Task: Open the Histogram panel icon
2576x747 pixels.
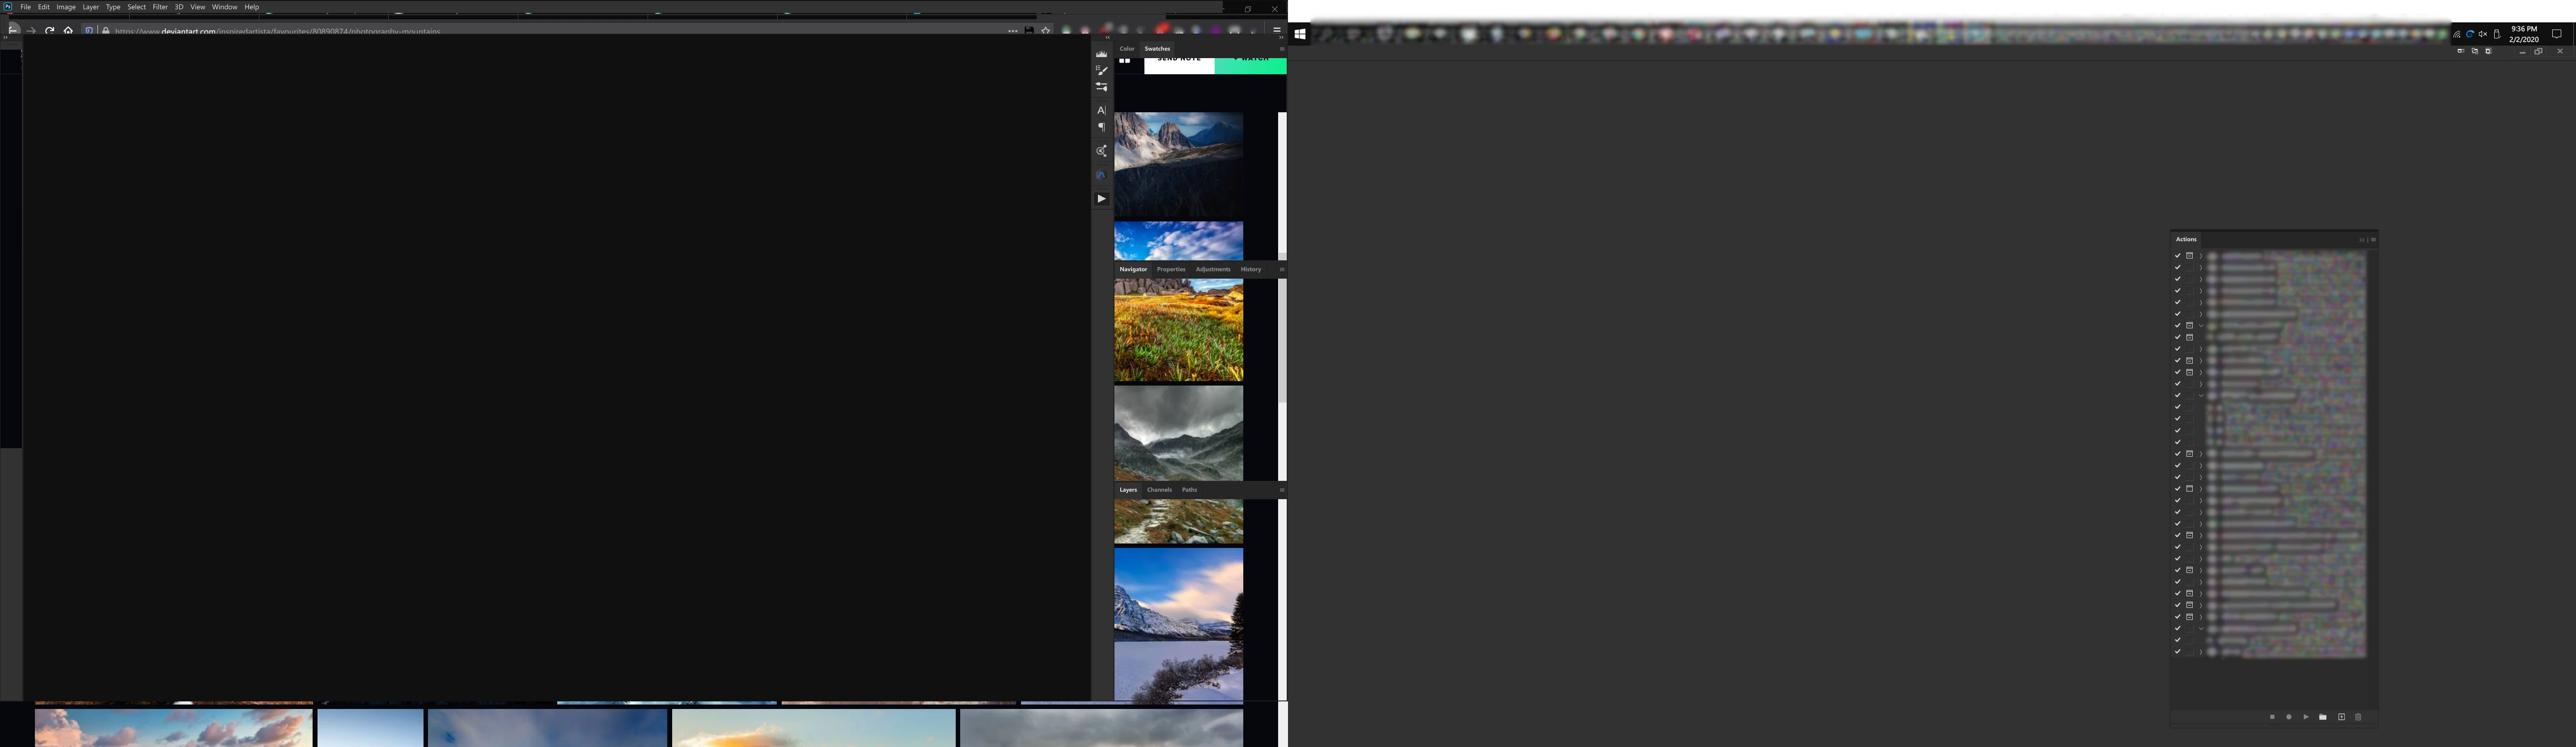Action: pyautogui.click(x=1101, y=54)
